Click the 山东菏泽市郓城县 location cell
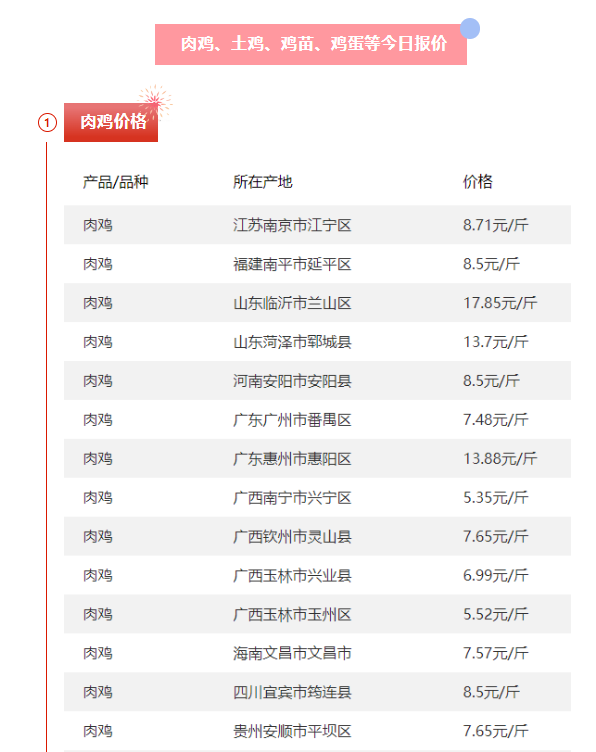Screen dimensions: 596x752 pyautogui.click(x=292, y=341)
